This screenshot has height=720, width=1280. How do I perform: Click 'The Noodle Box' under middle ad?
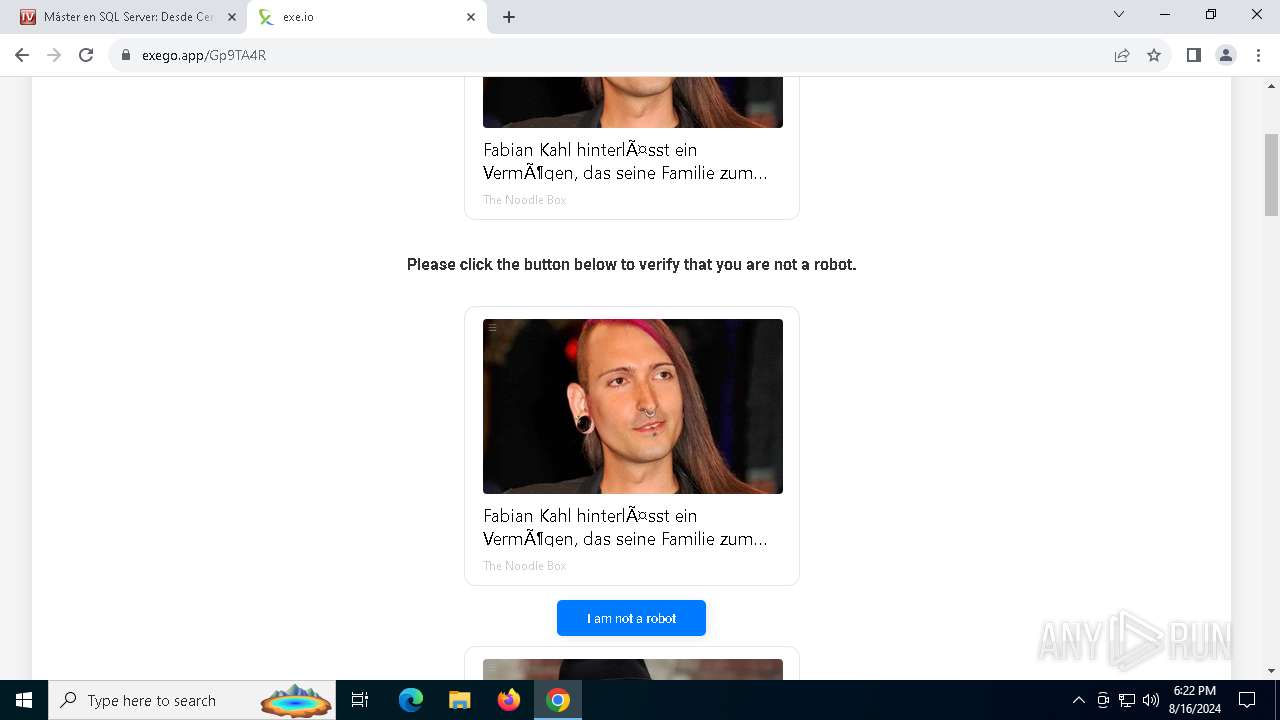[524, 566]
